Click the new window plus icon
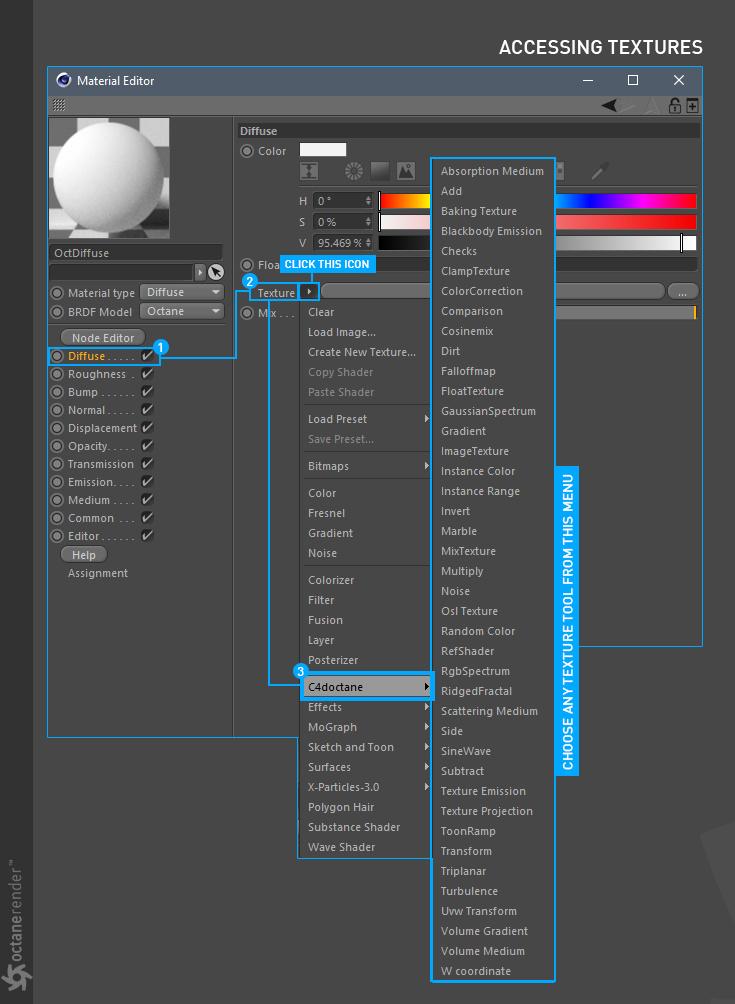This screenshot has height=1004, width=735. pos(692,105)
